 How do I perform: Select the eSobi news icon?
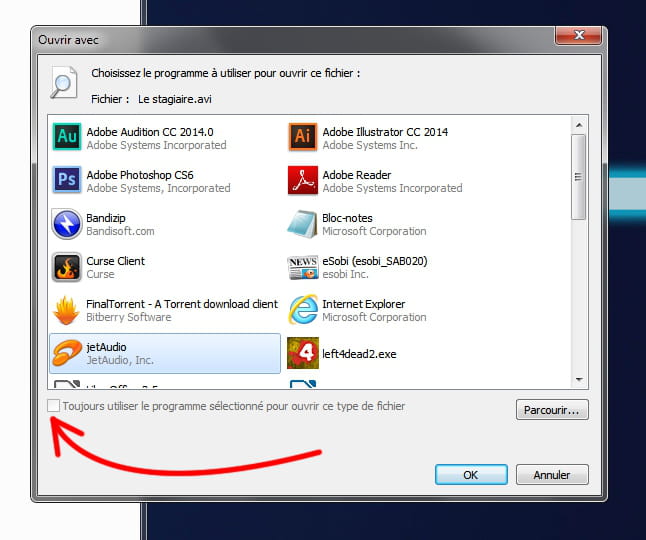point(303,267)
